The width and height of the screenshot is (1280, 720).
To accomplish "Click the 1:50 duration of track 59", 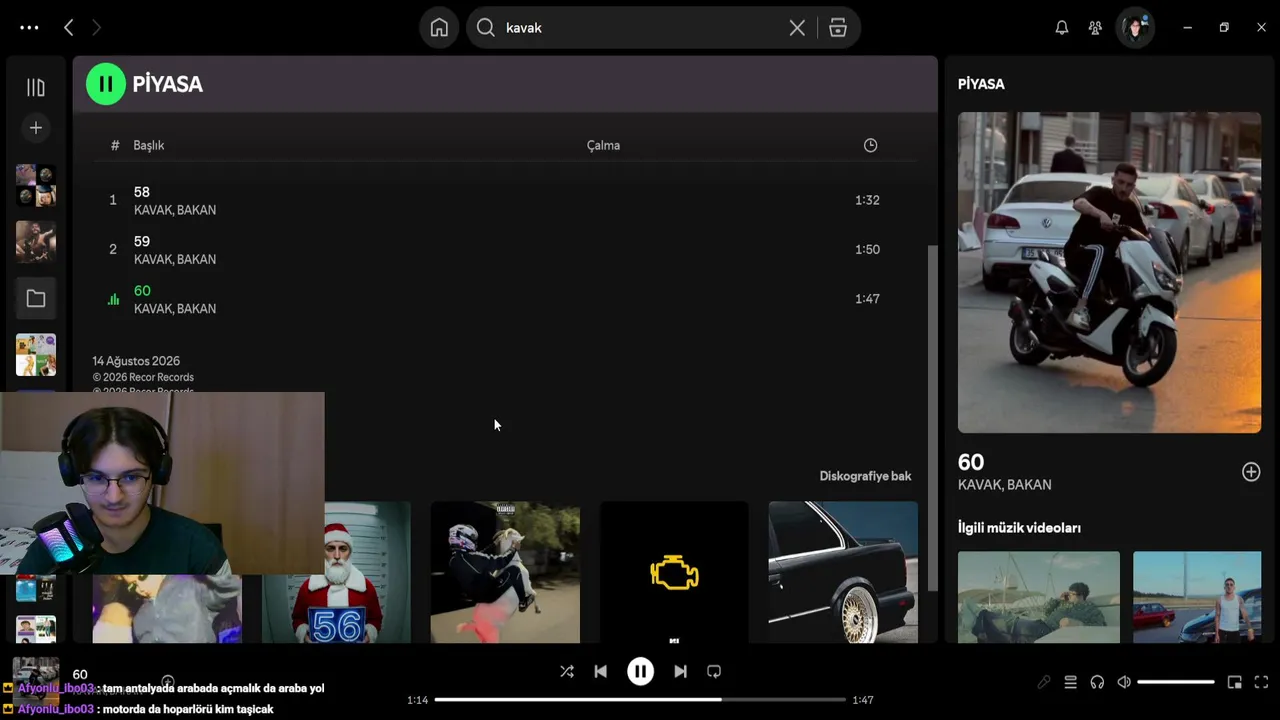I will click(x=867, y=249).
